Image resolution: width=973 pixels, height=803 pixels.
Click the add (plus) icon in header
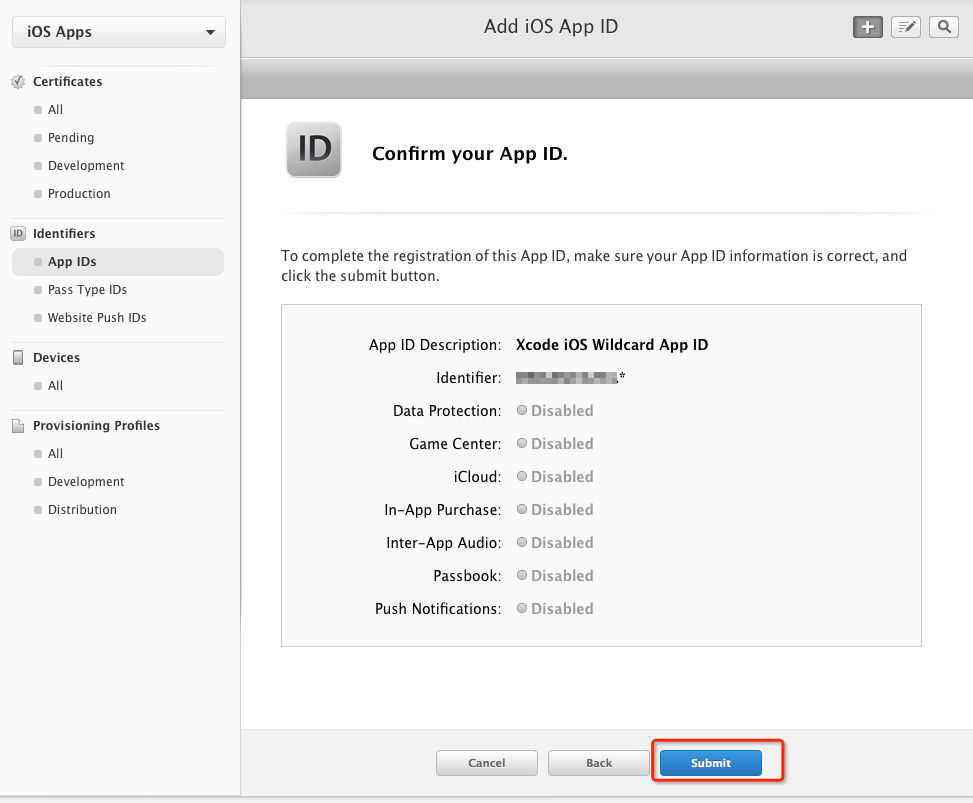[867, 27]
